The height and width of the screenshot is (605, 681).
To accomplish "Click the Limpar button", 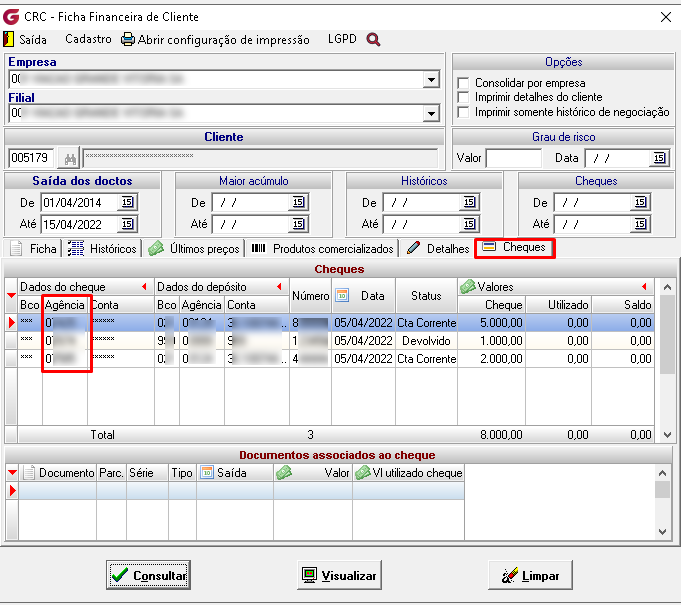I will (530, 575).
